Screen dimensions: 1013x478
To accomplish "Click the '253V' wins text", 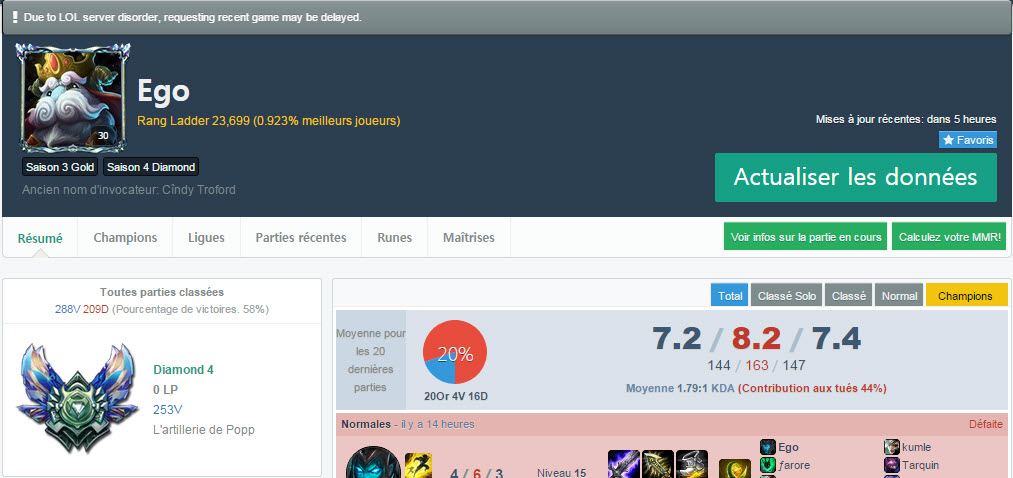I will (x=168, y=410).
